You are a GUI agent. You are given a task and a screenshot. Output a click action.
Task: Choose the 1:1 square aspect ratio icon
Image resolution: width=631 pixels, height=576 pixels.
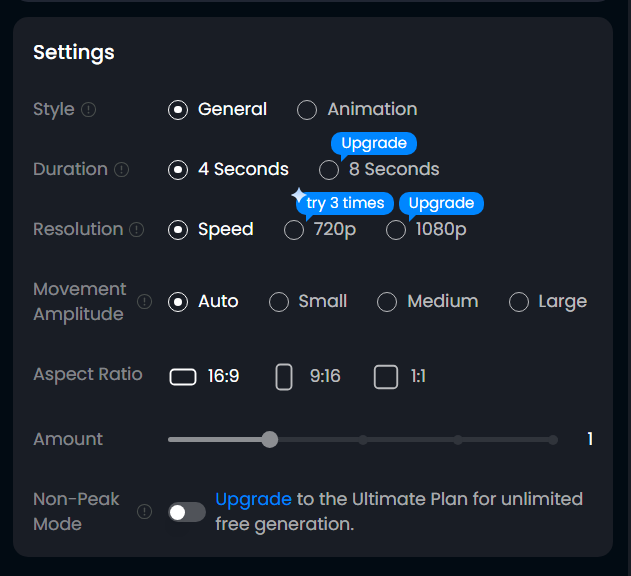pos(386,377)
